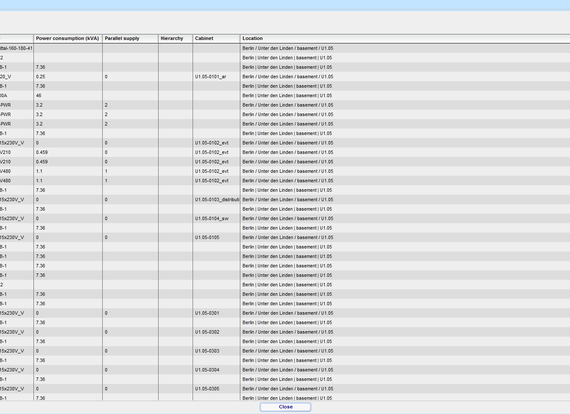Select cabinet cell U1.05-0302

pyautogui.click(x=216, y=332)
